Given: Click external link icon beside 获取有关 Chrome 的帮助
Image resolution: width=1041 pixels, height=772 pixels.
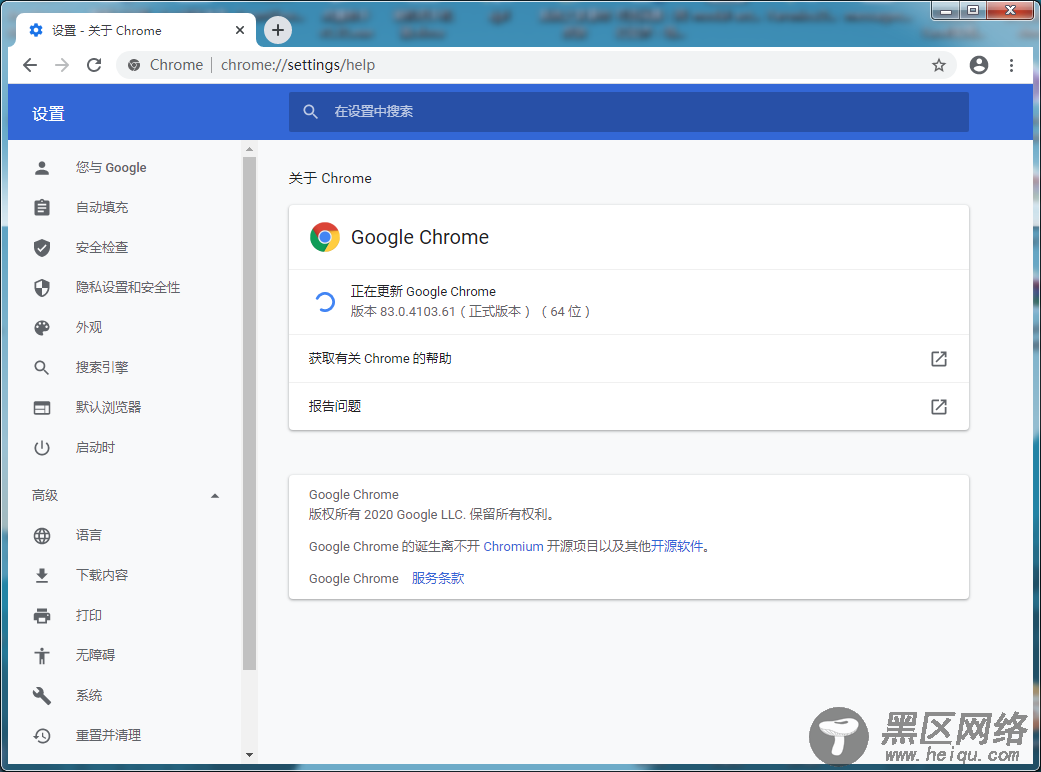Looking at the screenshot, I should click(939, 359).
